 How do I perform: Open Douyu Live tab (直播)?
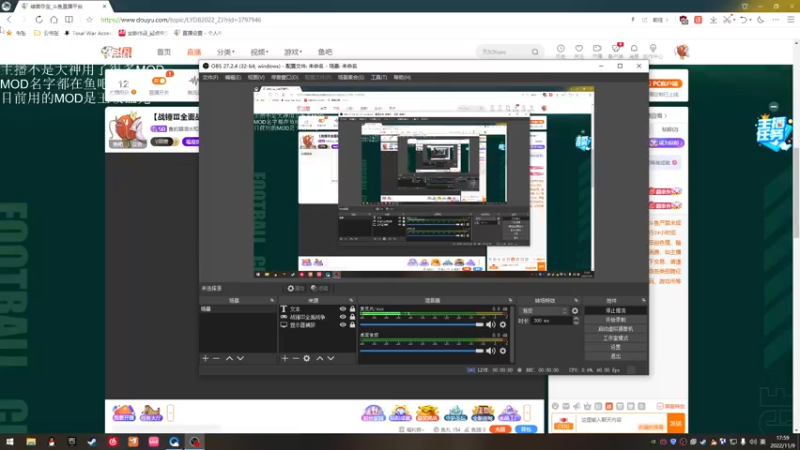pyautogui.click(x=194, y=52)
